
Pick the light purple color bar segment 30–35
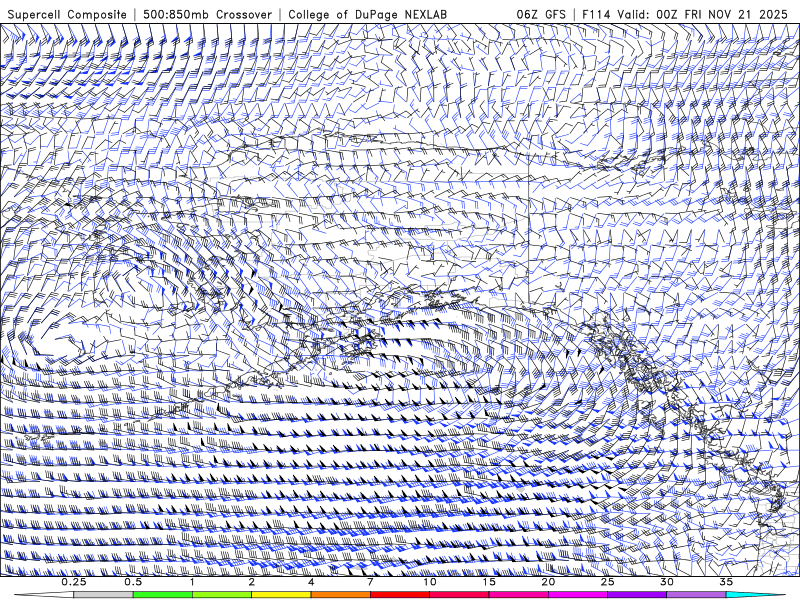pos(696,595)
